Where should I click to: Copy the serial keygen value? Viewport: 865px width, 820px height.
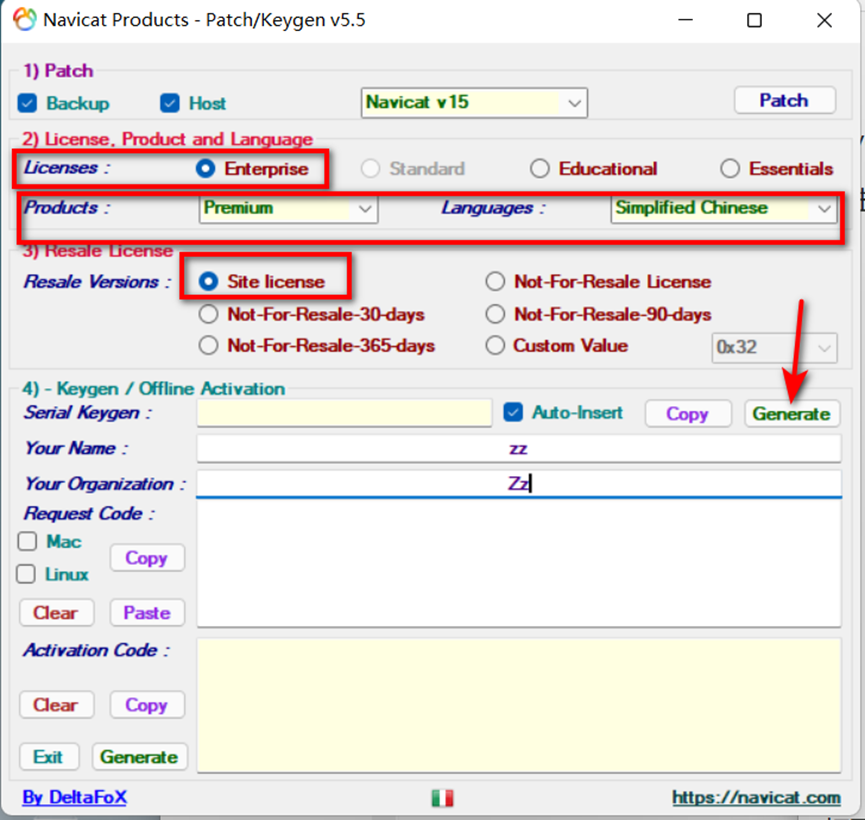tap(688, 413)
